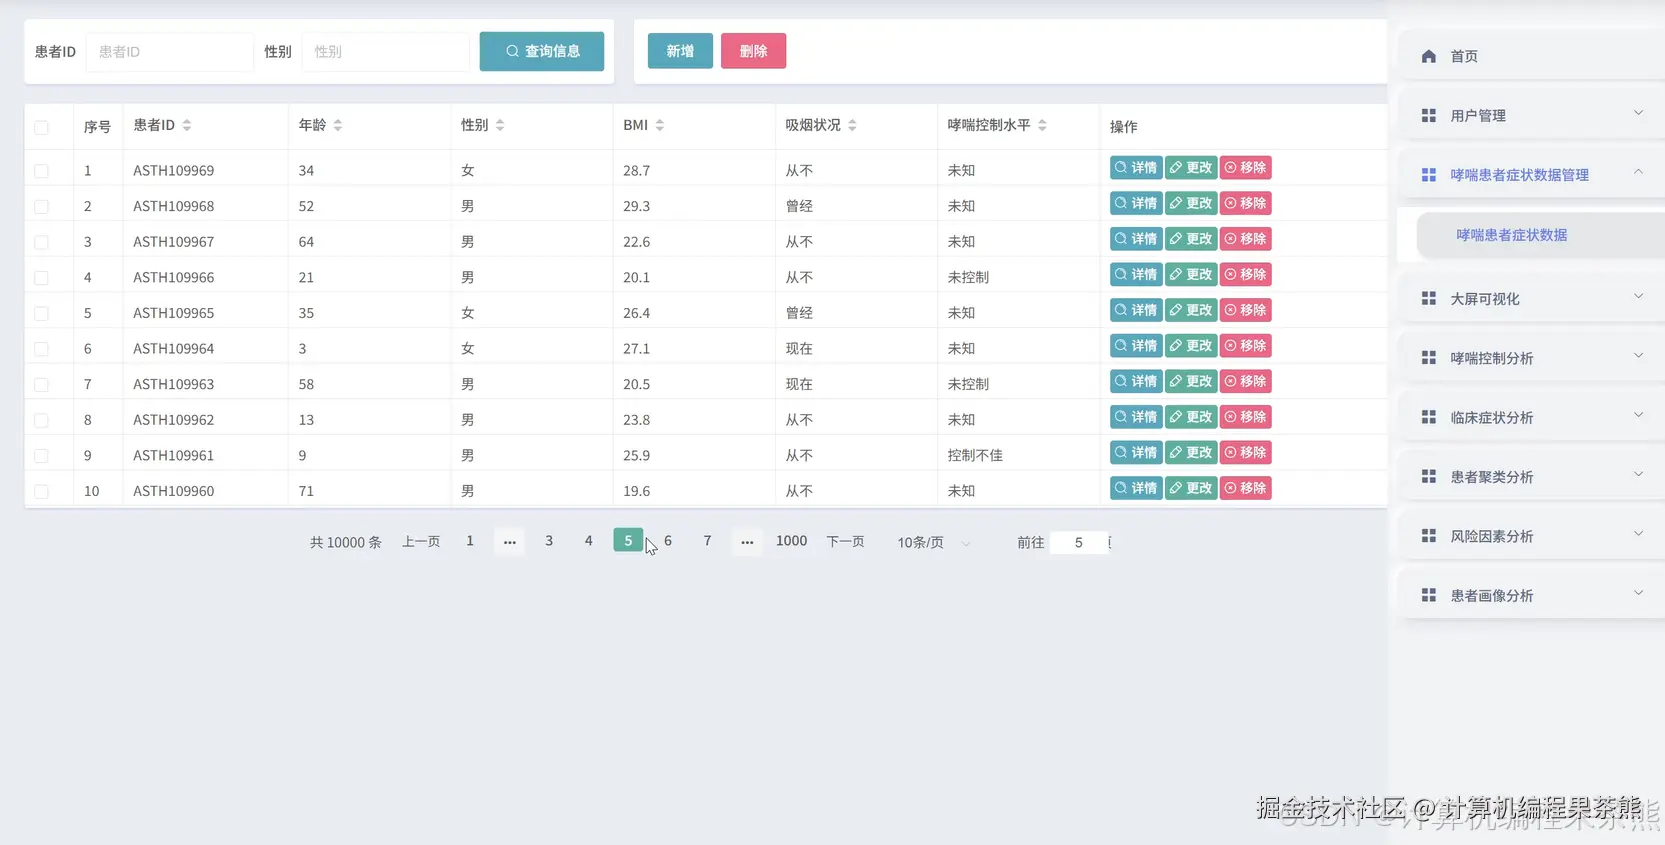Check the row 10 checkbox for ASTH109960

coord(41,491)
